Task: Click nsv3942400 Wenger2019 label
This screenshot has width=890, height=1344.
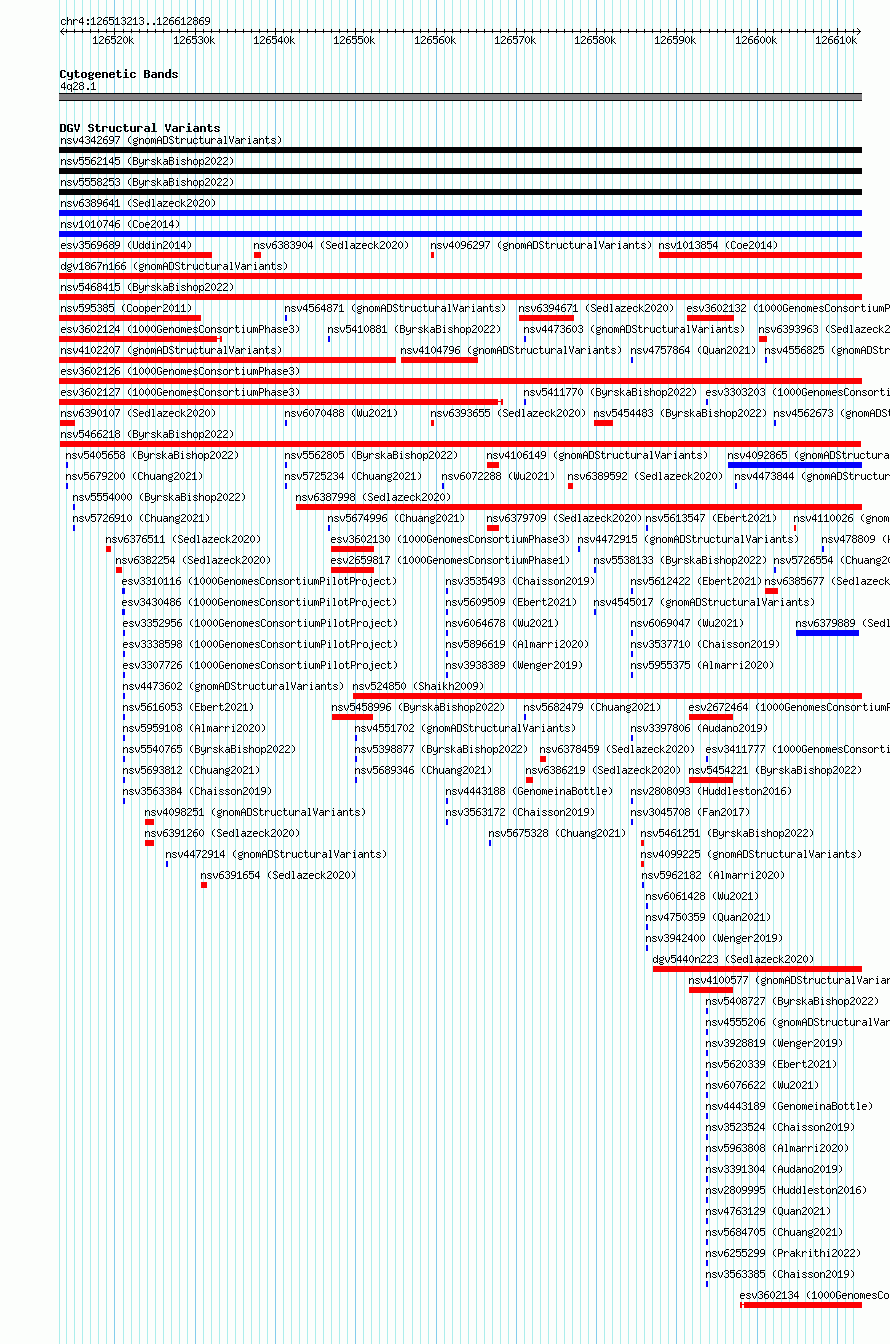Action: [x=714, y=938]
